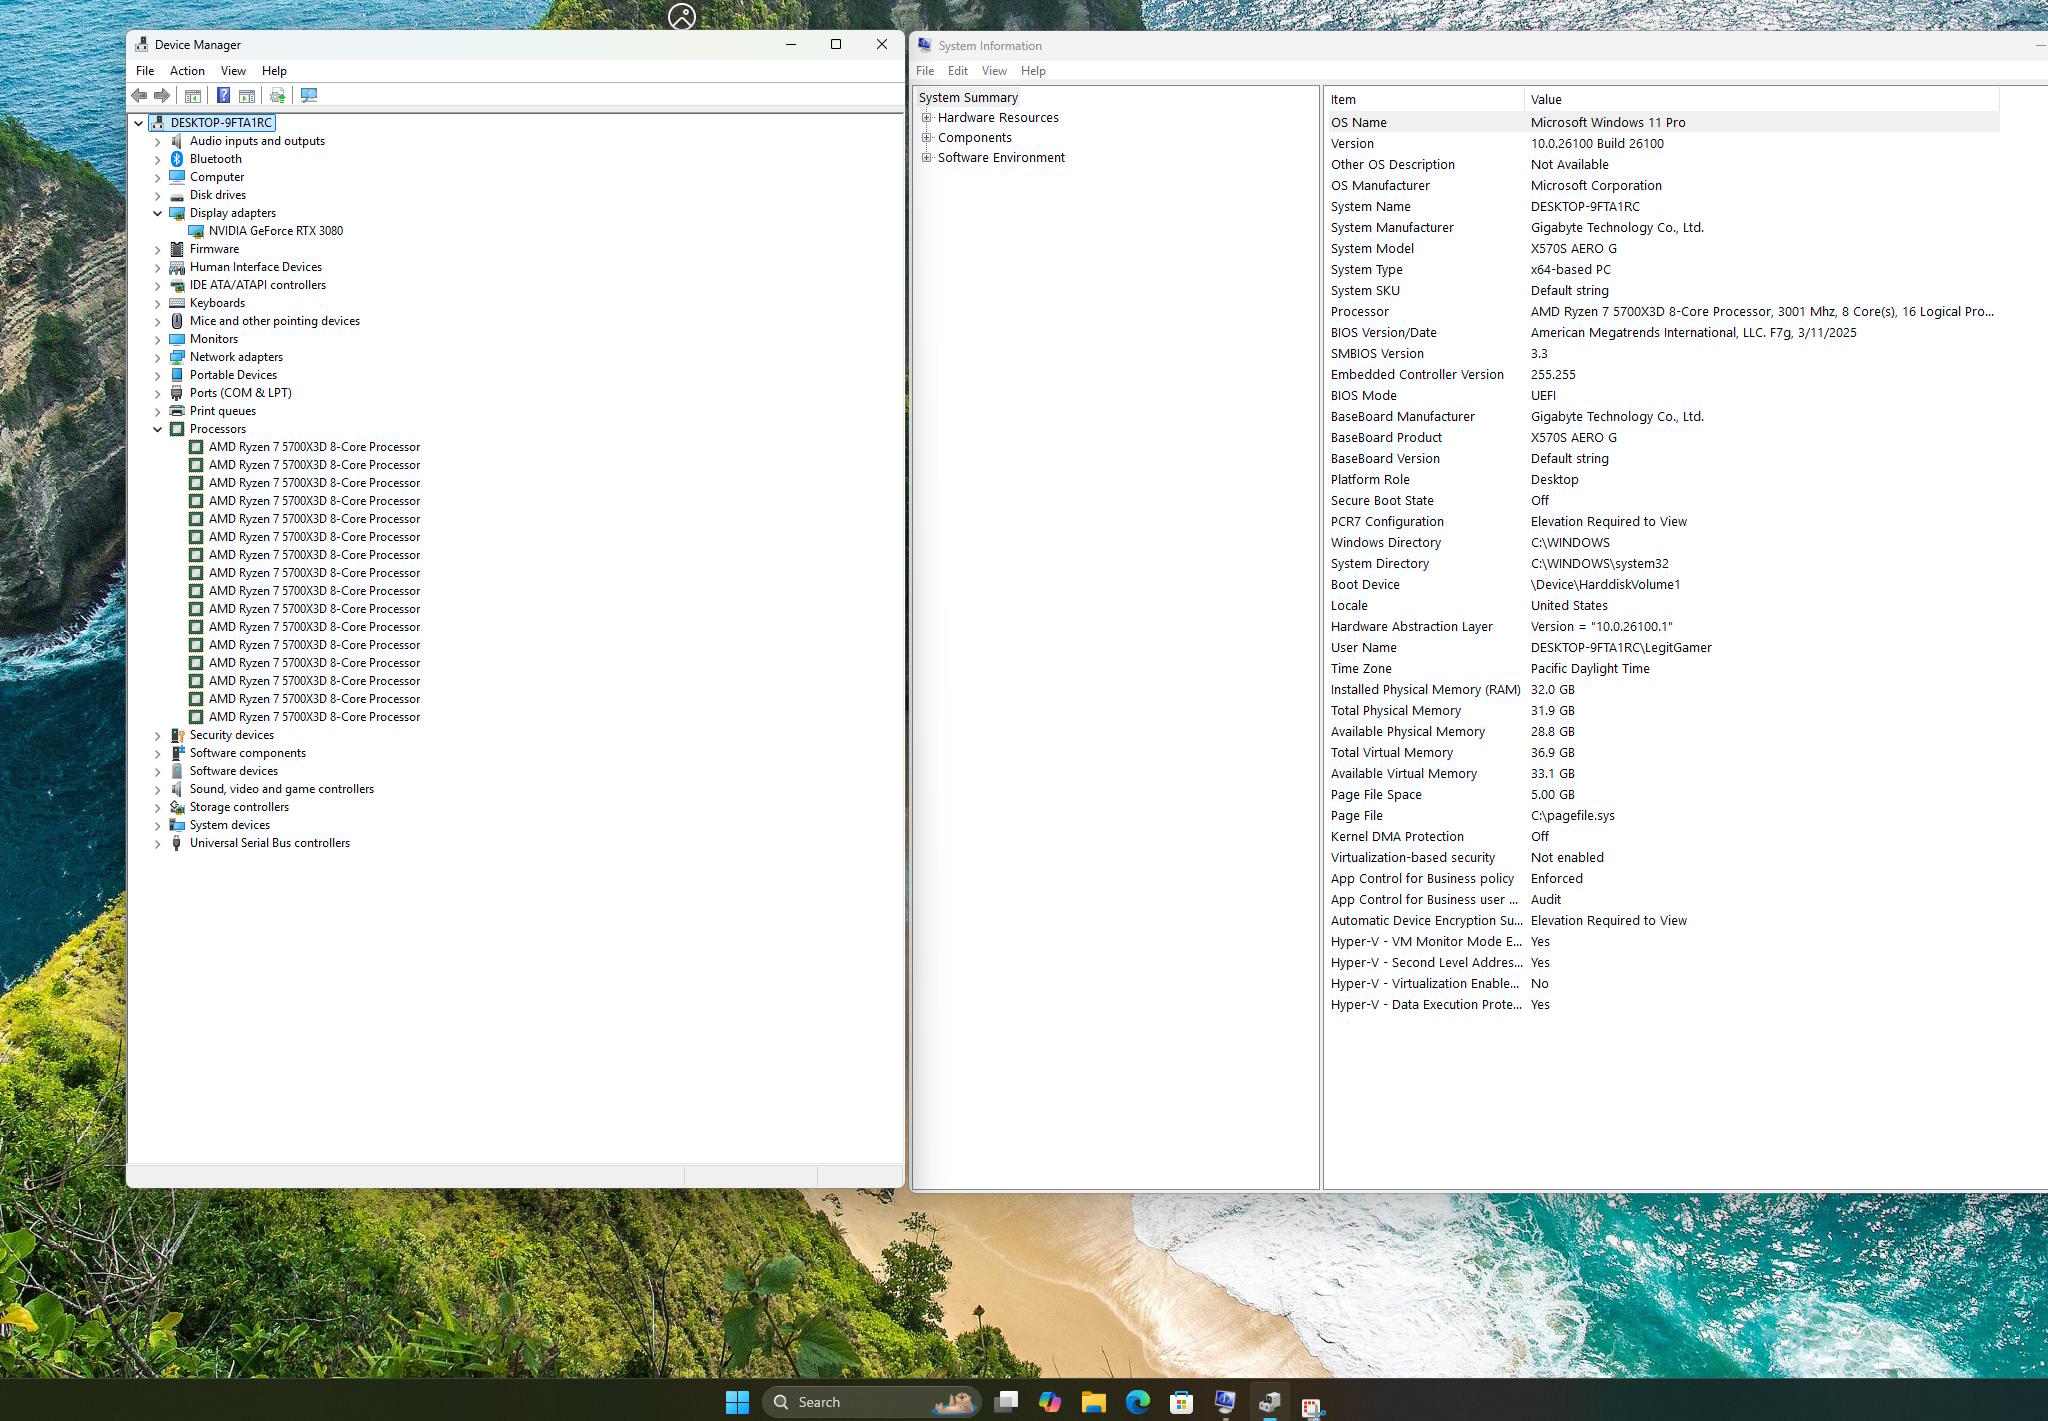The image size is (2048, 1421).
Task: Open the Edit menu in System Information
Action: pos(957,71)
